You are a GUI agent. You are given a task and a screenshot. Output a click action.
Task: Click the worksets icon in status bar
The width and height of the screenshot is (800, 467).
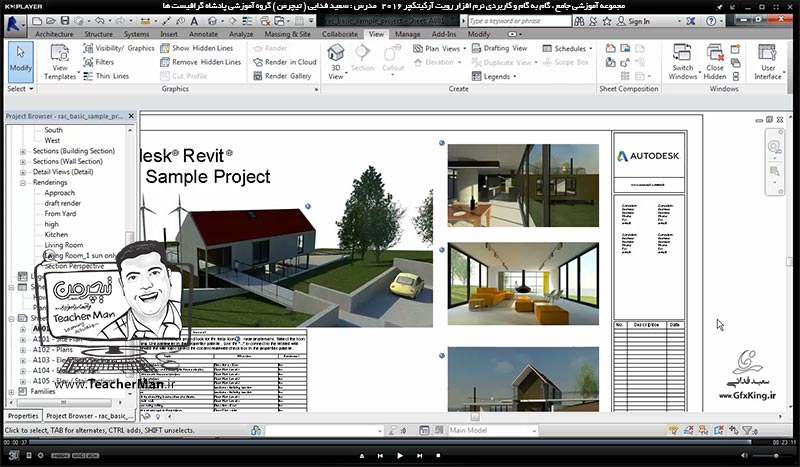click(256, 430)
